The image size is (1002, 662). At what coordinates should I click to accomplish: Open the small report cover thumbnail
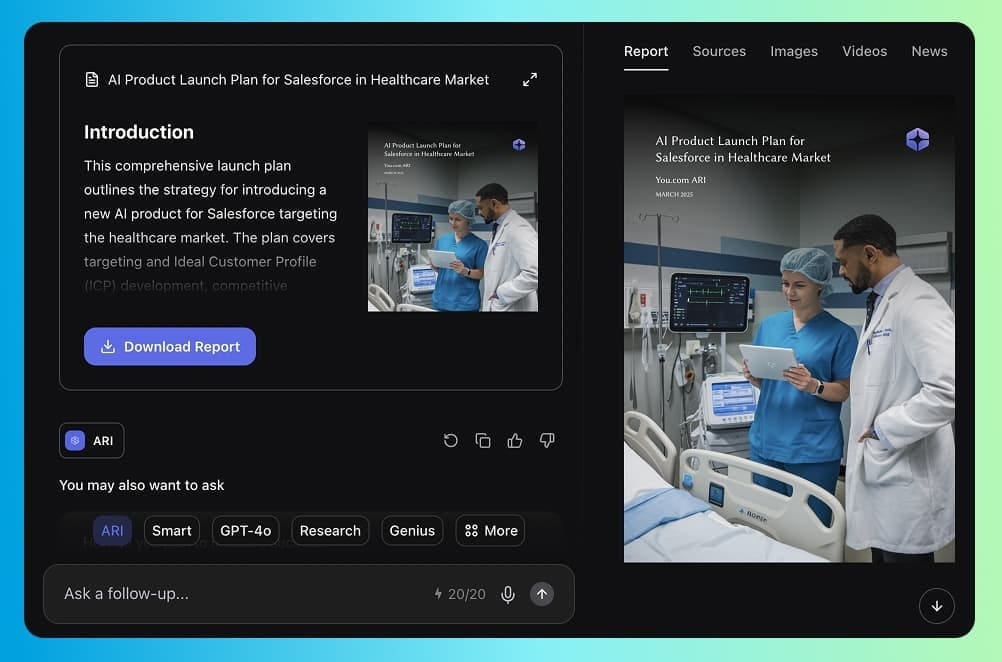pos(452,217)
